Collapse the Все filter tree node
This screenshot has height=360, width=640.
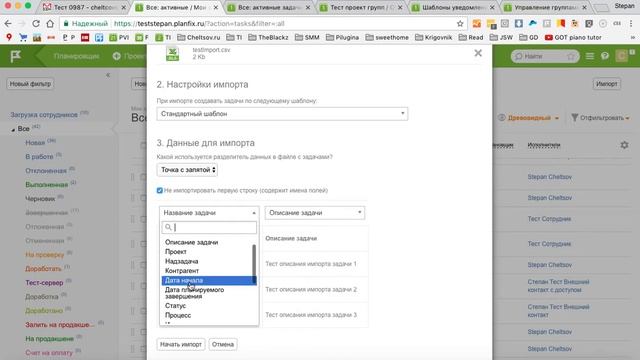click(13, 129)
